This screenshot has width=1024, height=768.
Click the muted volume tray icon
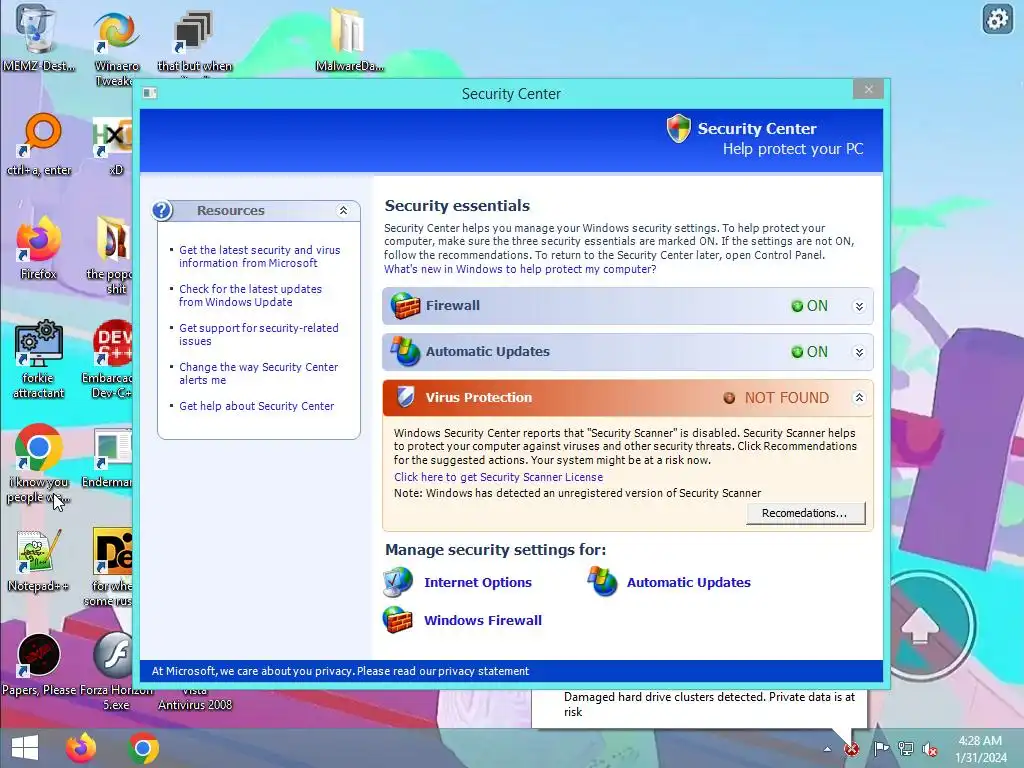[929, 749]
